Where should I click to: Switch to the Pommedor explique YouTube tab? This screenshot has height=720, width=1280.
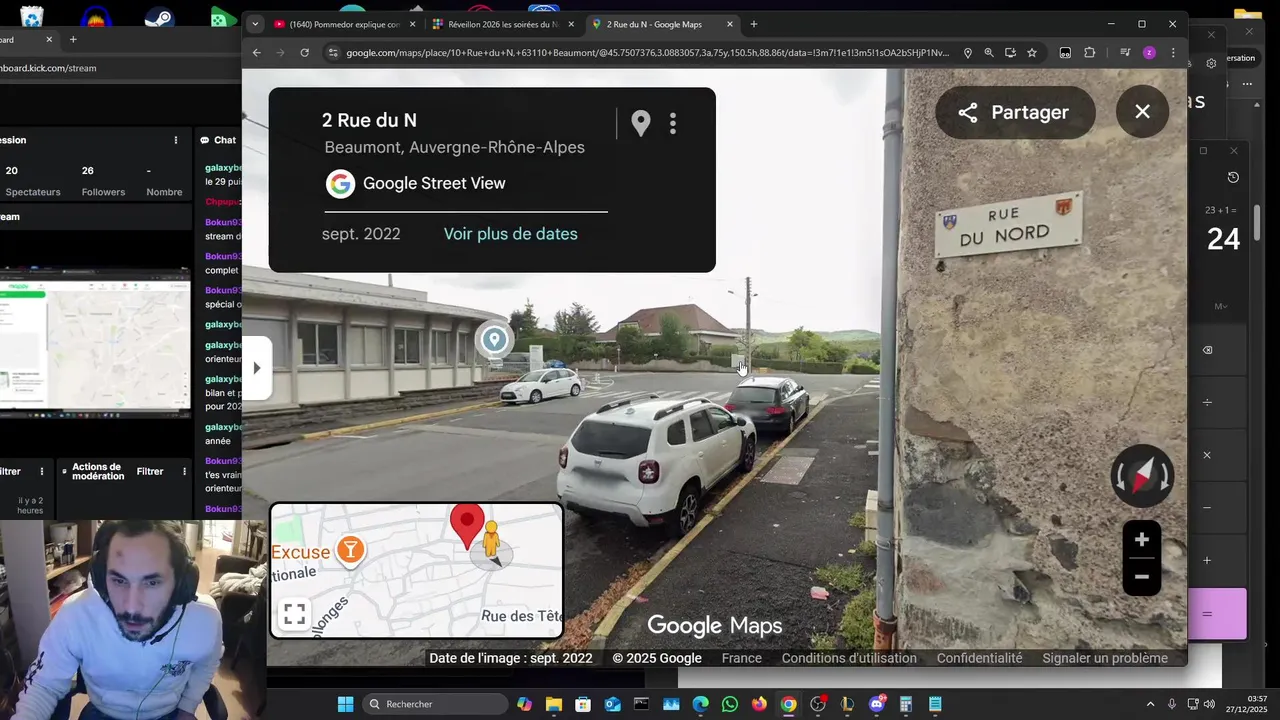pyautogui.click(x=344, y=24)
